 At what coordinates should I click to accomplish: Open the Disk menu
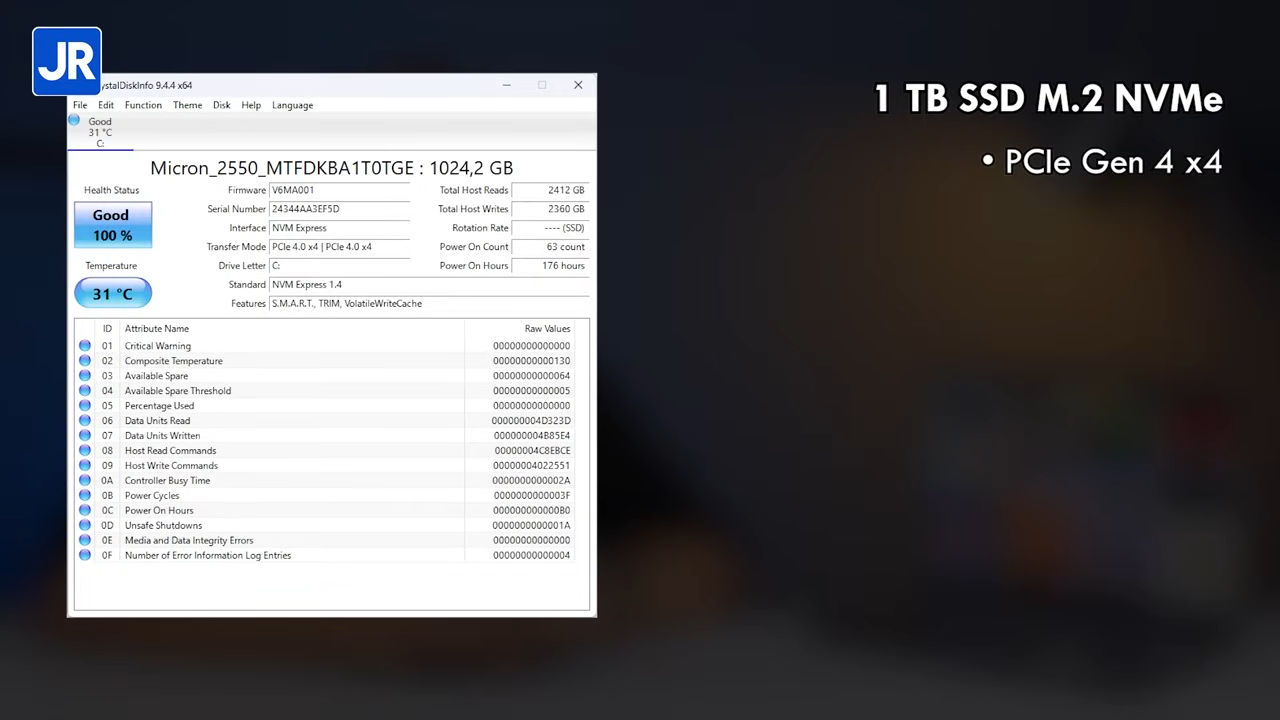pos(222,105)
